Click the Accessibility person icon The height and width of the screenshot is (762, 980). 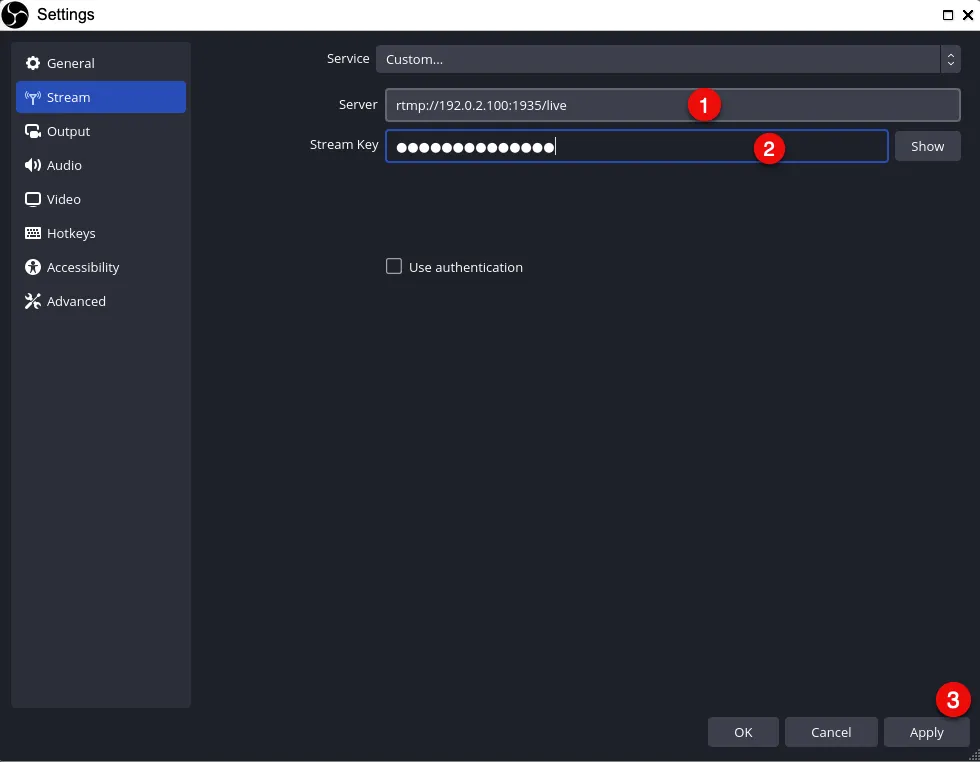coord(32,268)
